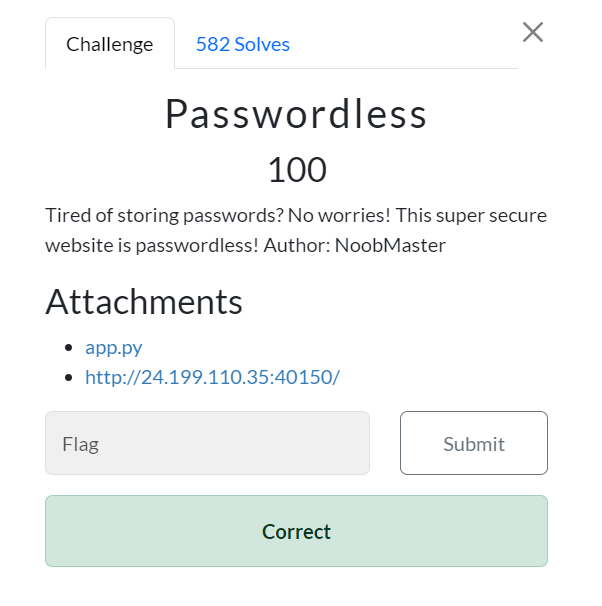Switch to the Challenge tab
This screenshot has width=602, height=606.
110,44
